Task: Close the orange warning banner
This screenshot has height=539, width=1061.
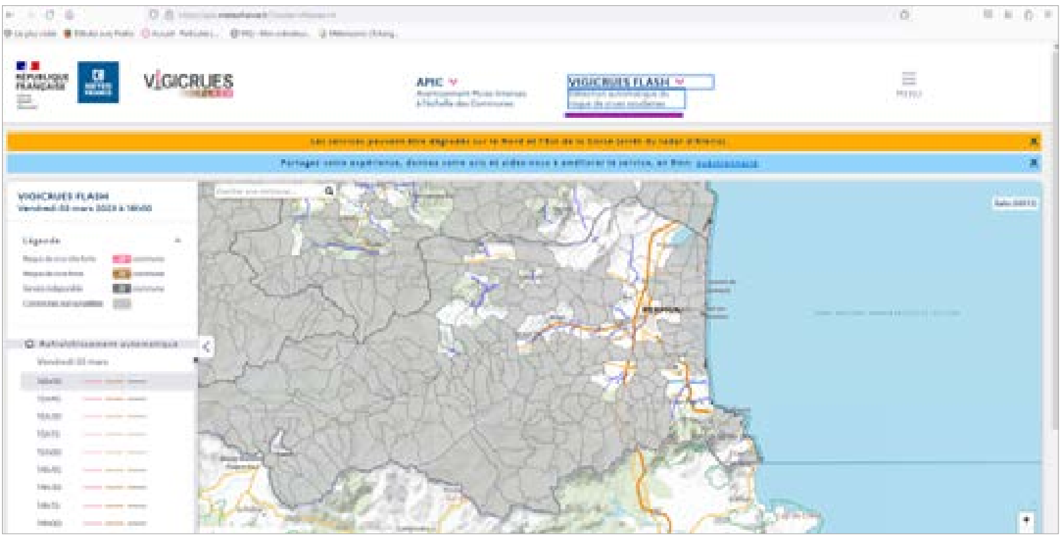Action: (1034, 142)
